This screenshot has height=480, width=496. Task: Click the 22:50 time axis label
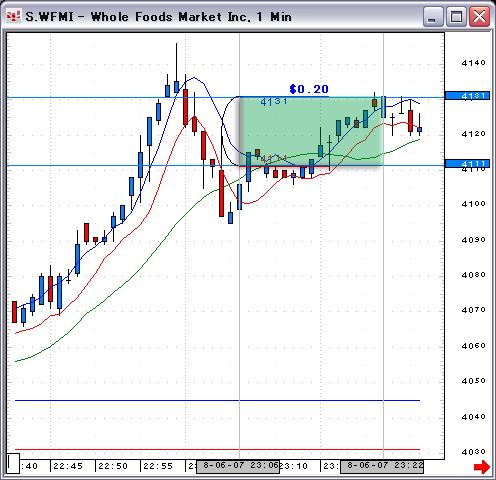[113, 466]
